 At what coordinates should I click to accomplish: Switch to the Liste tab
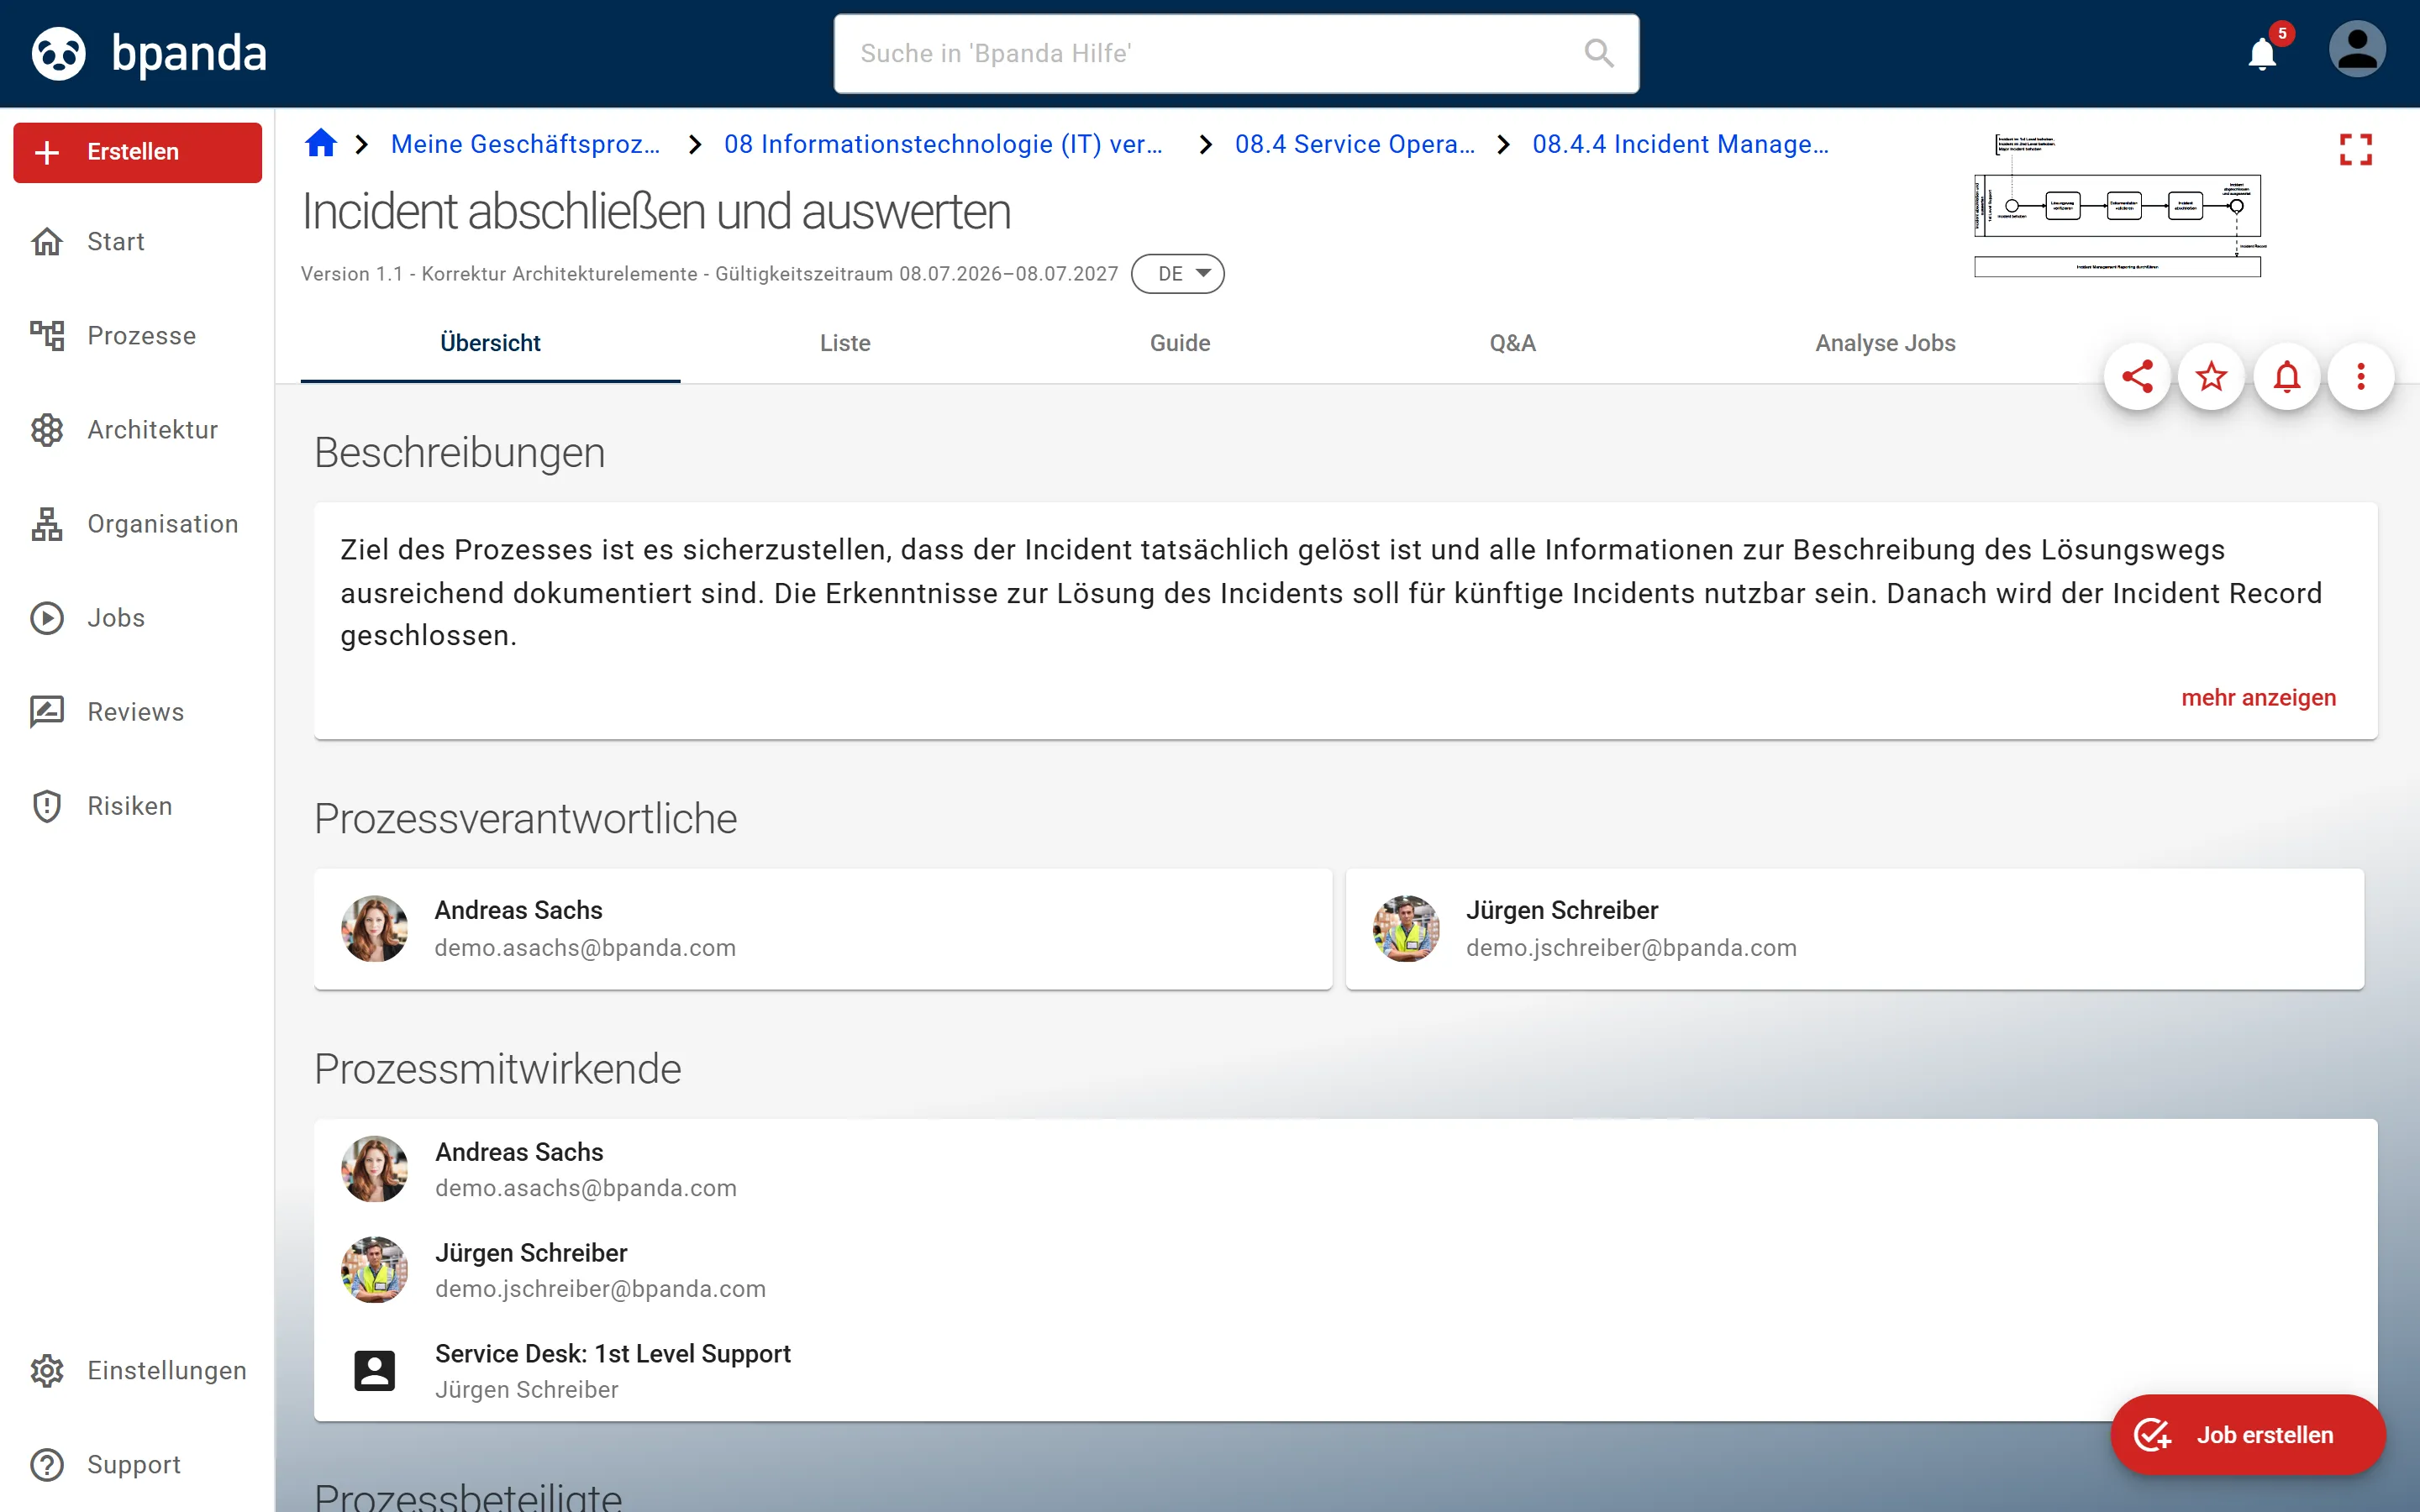845,344
